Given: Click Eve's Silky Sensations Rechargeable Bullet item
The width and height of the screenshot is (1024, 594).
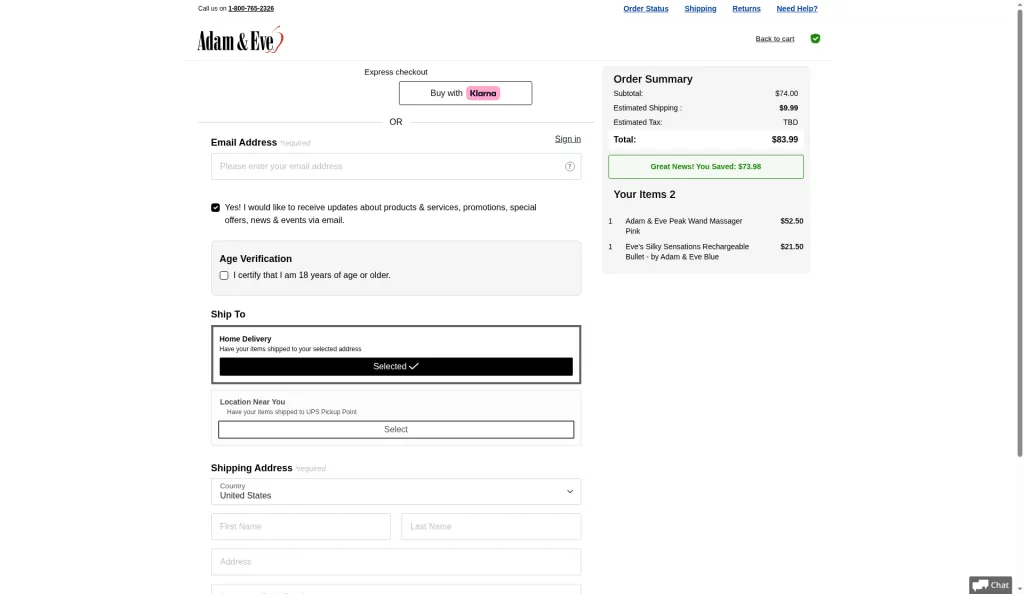Looking at the screenshot, I should tap(687, 252).
